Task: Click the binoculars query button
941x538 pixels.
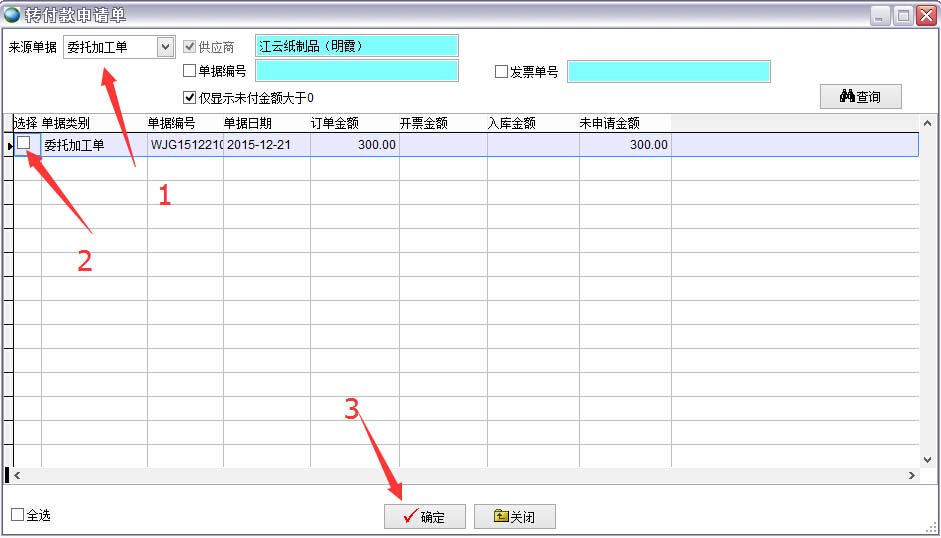Action: point(860,96)
